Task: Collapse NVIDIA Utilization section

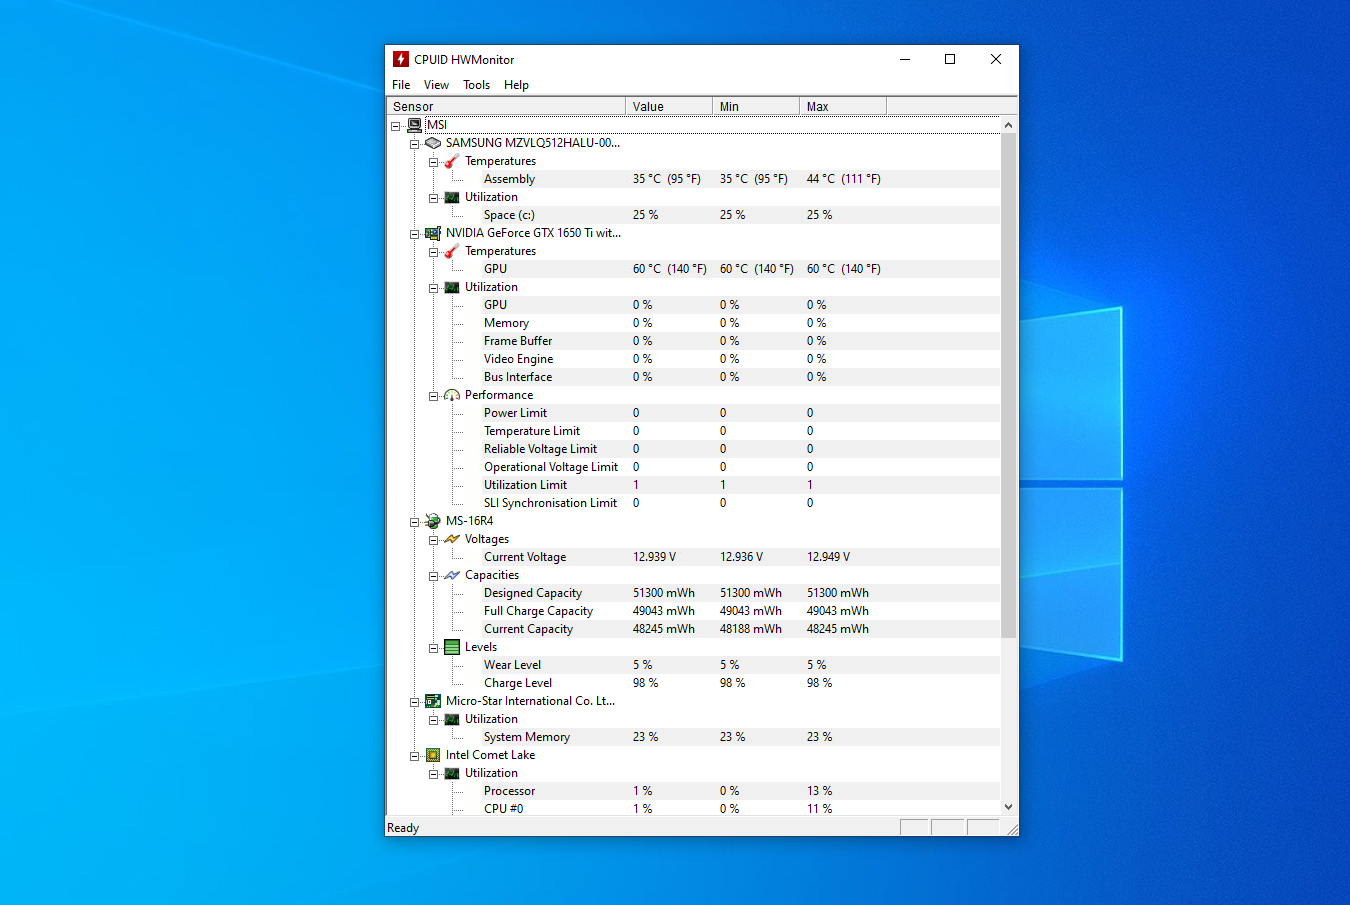Action: [x=434, y=288]
